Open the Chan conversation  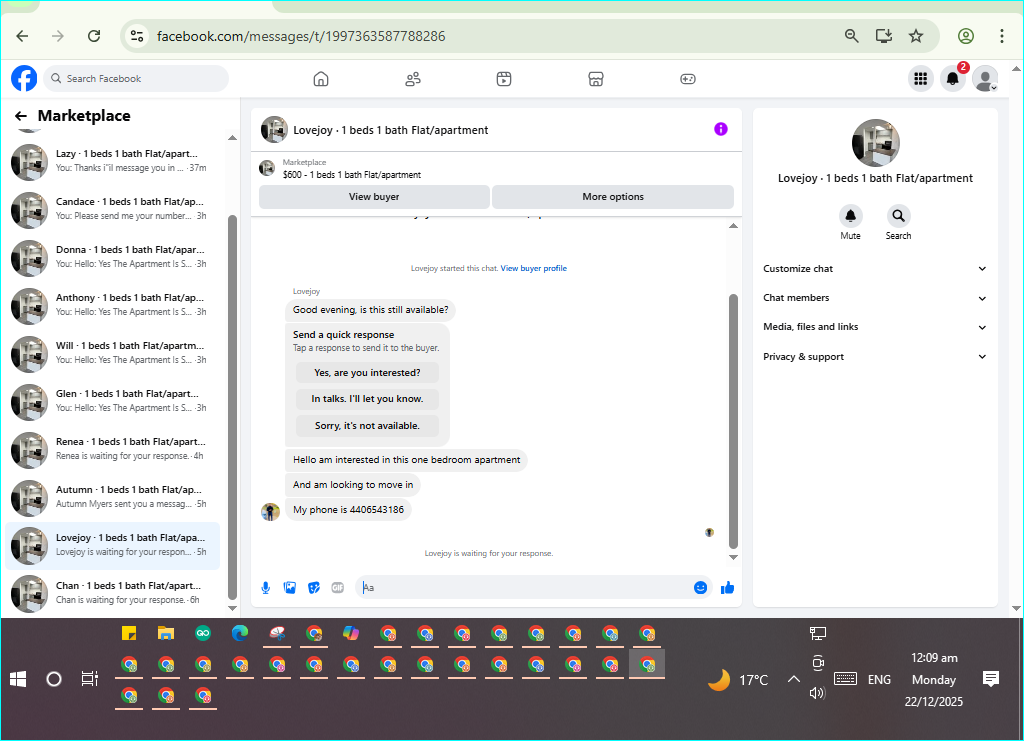point(112,593)
